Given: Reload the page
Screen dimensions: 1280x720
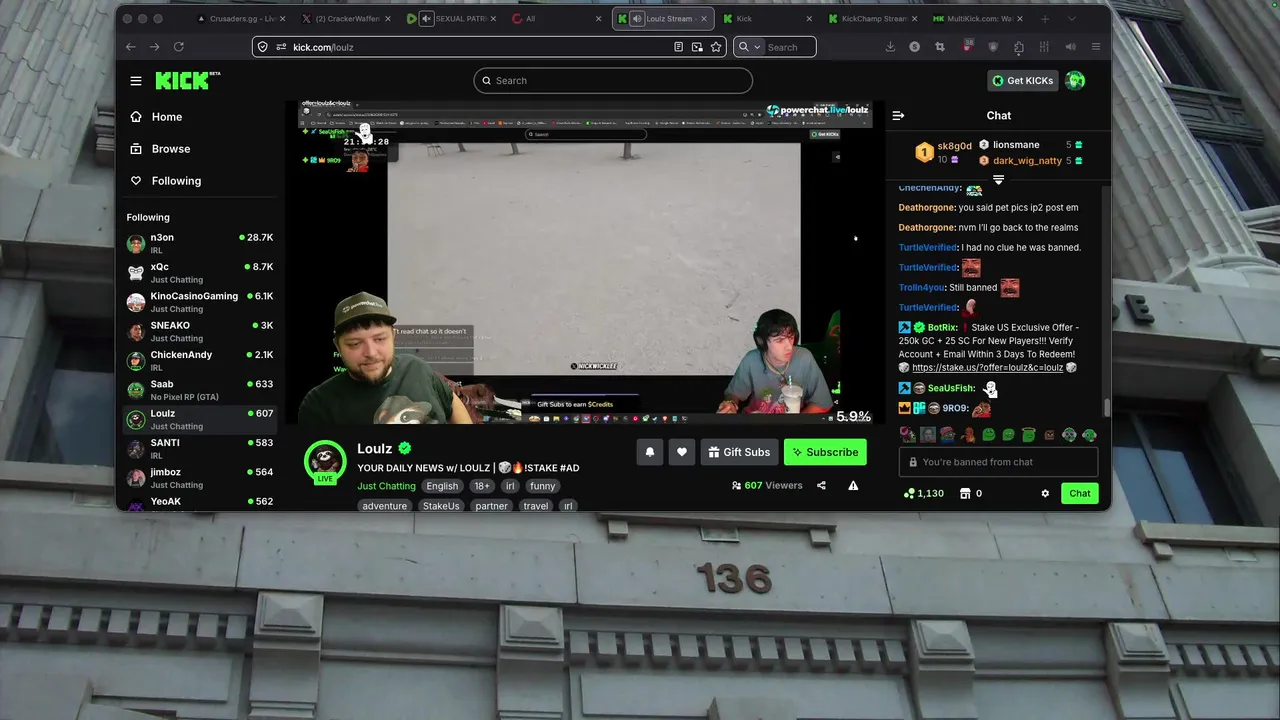Looking at the screenshot, I should (x=179, y=47).
